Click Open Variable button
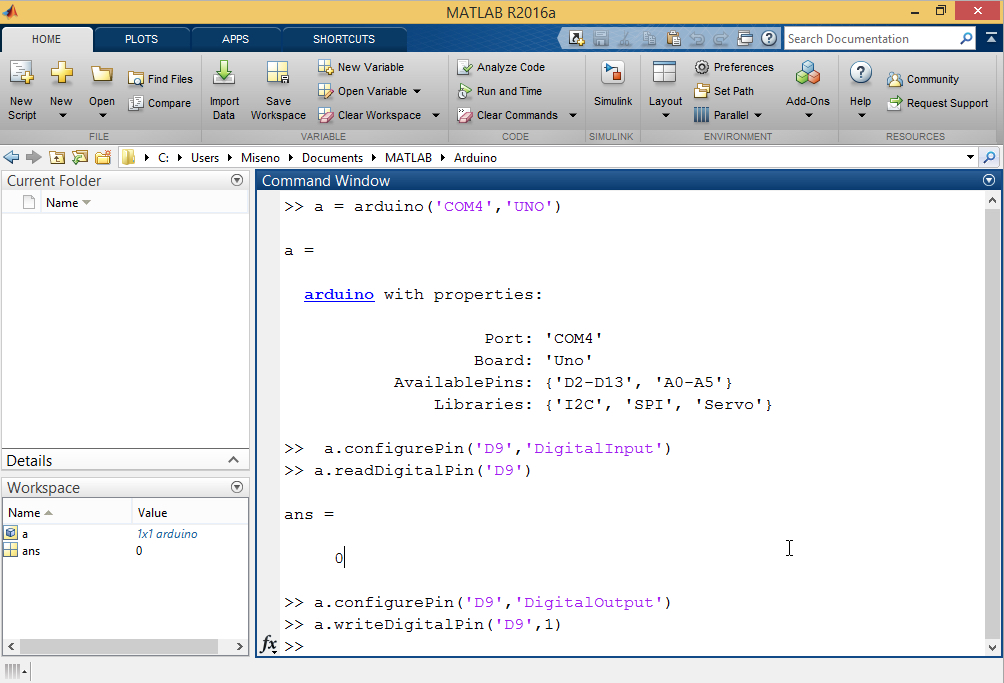This screenshot has height=683, width=1004. click(362, 91)
